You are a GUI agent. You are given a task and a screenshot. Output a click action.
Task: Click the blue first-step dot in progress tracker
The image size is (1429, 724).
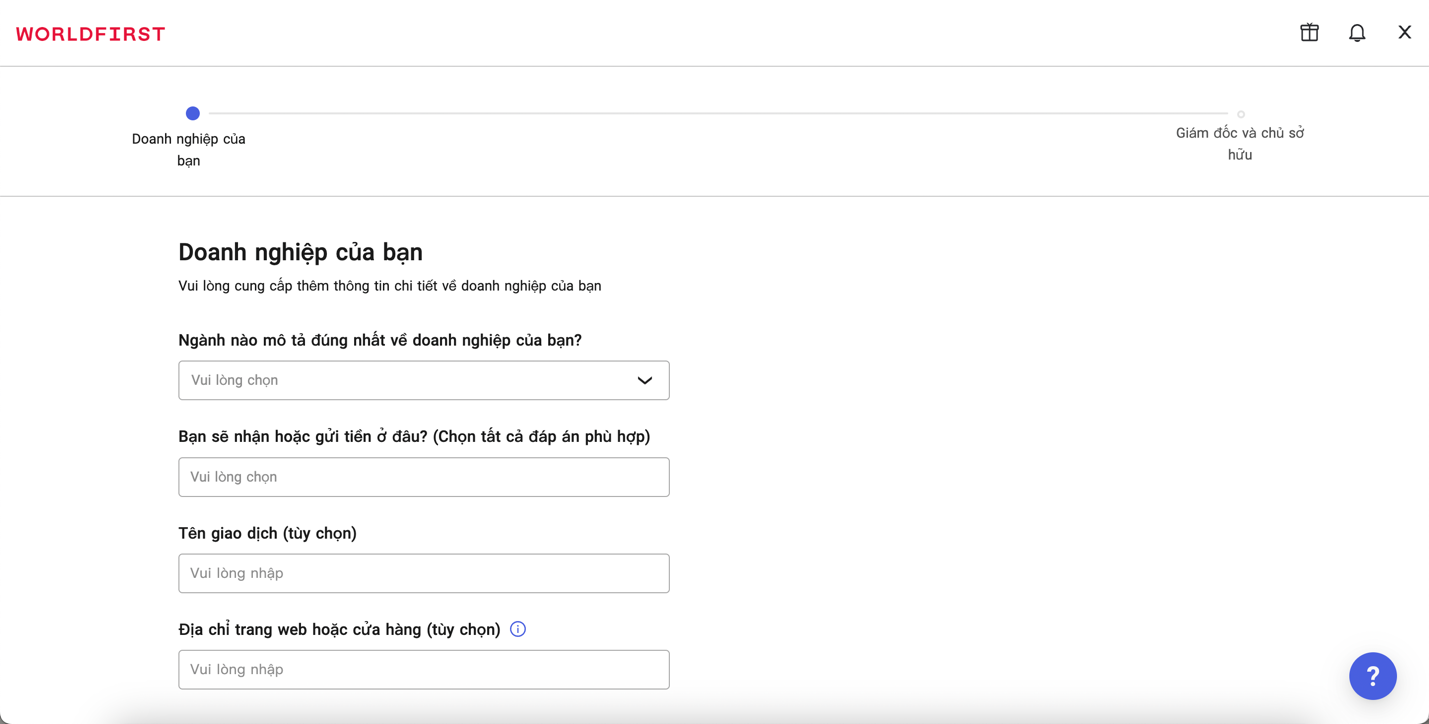[x=193, y=113]
